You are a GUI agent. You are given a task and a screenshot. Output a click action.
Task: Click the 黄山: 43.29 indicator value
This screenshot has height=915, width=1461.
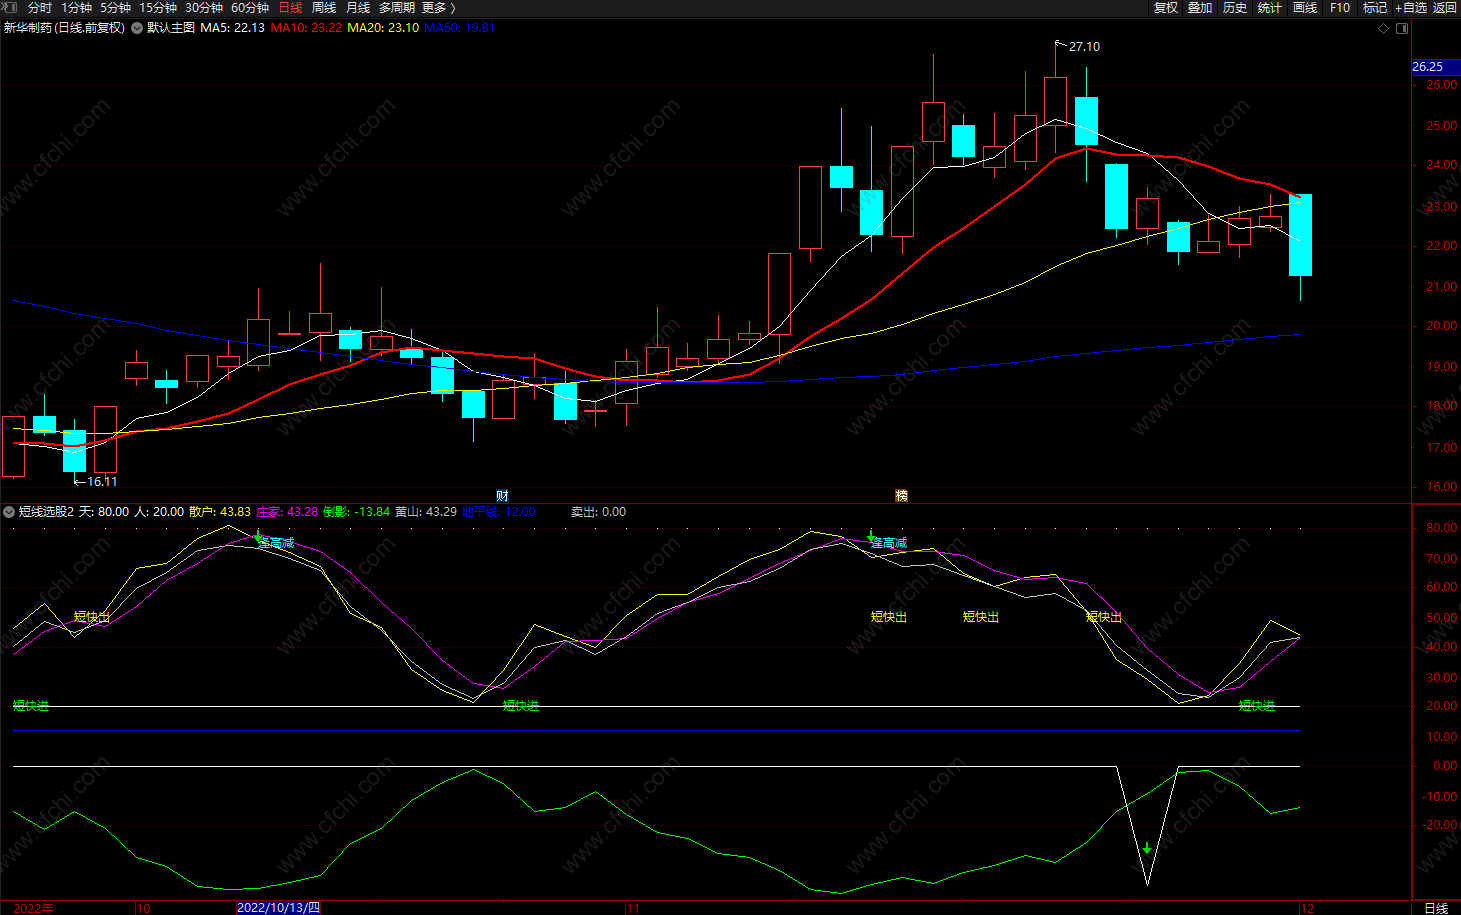[x=426, y=512]
